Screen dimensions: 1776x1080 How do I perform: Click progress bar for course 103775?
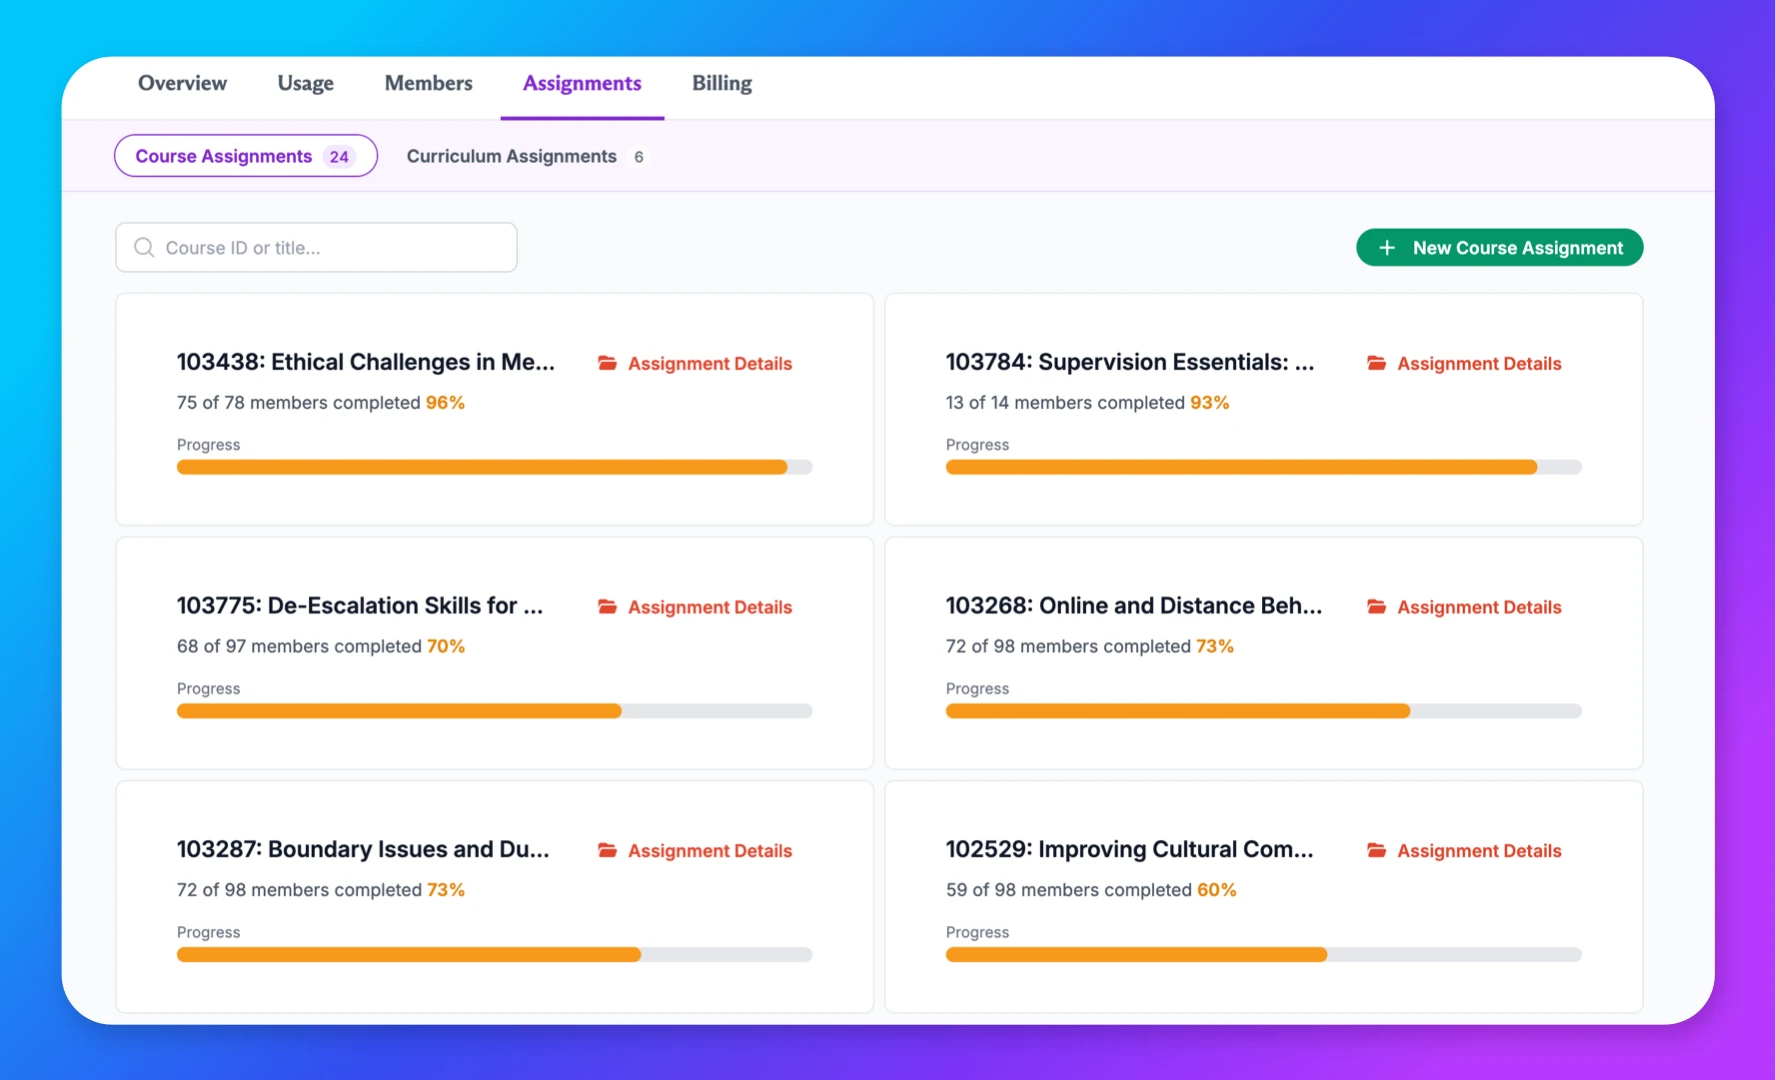(494, 711)
